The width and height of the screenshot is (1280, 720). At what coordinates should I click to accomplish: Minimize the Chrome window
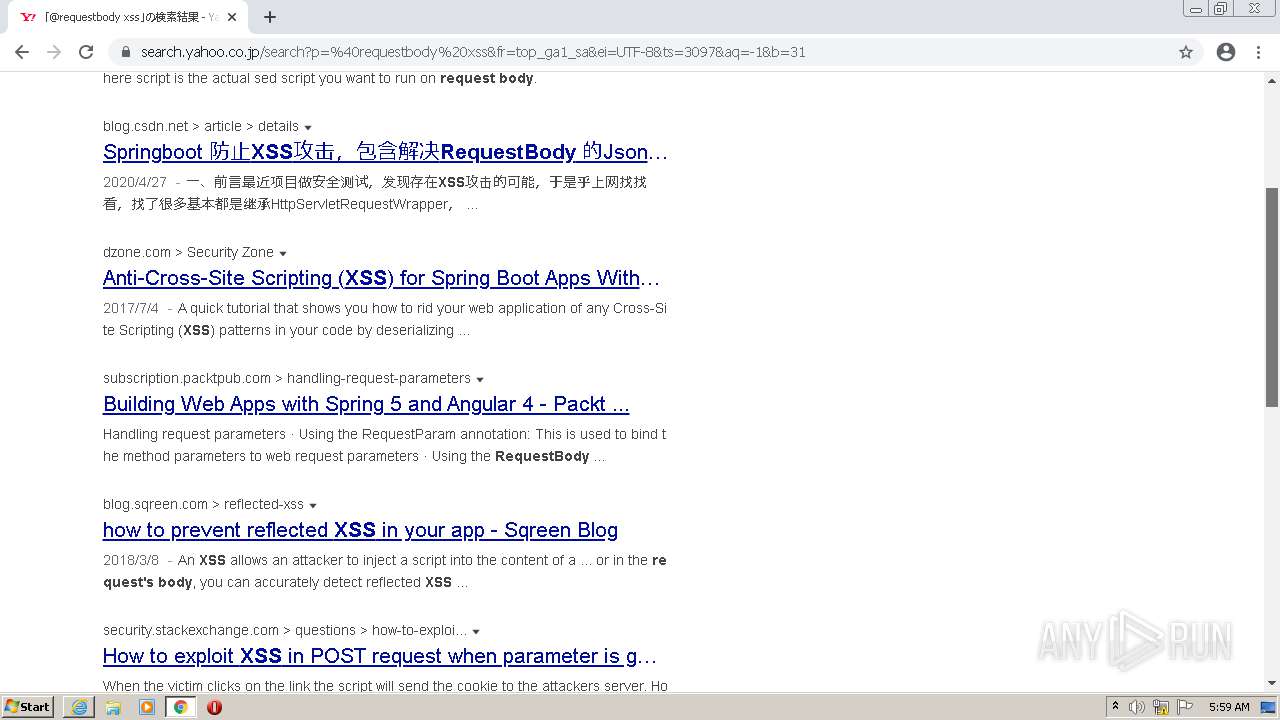pyautogui.click(x=1195, y=9)
